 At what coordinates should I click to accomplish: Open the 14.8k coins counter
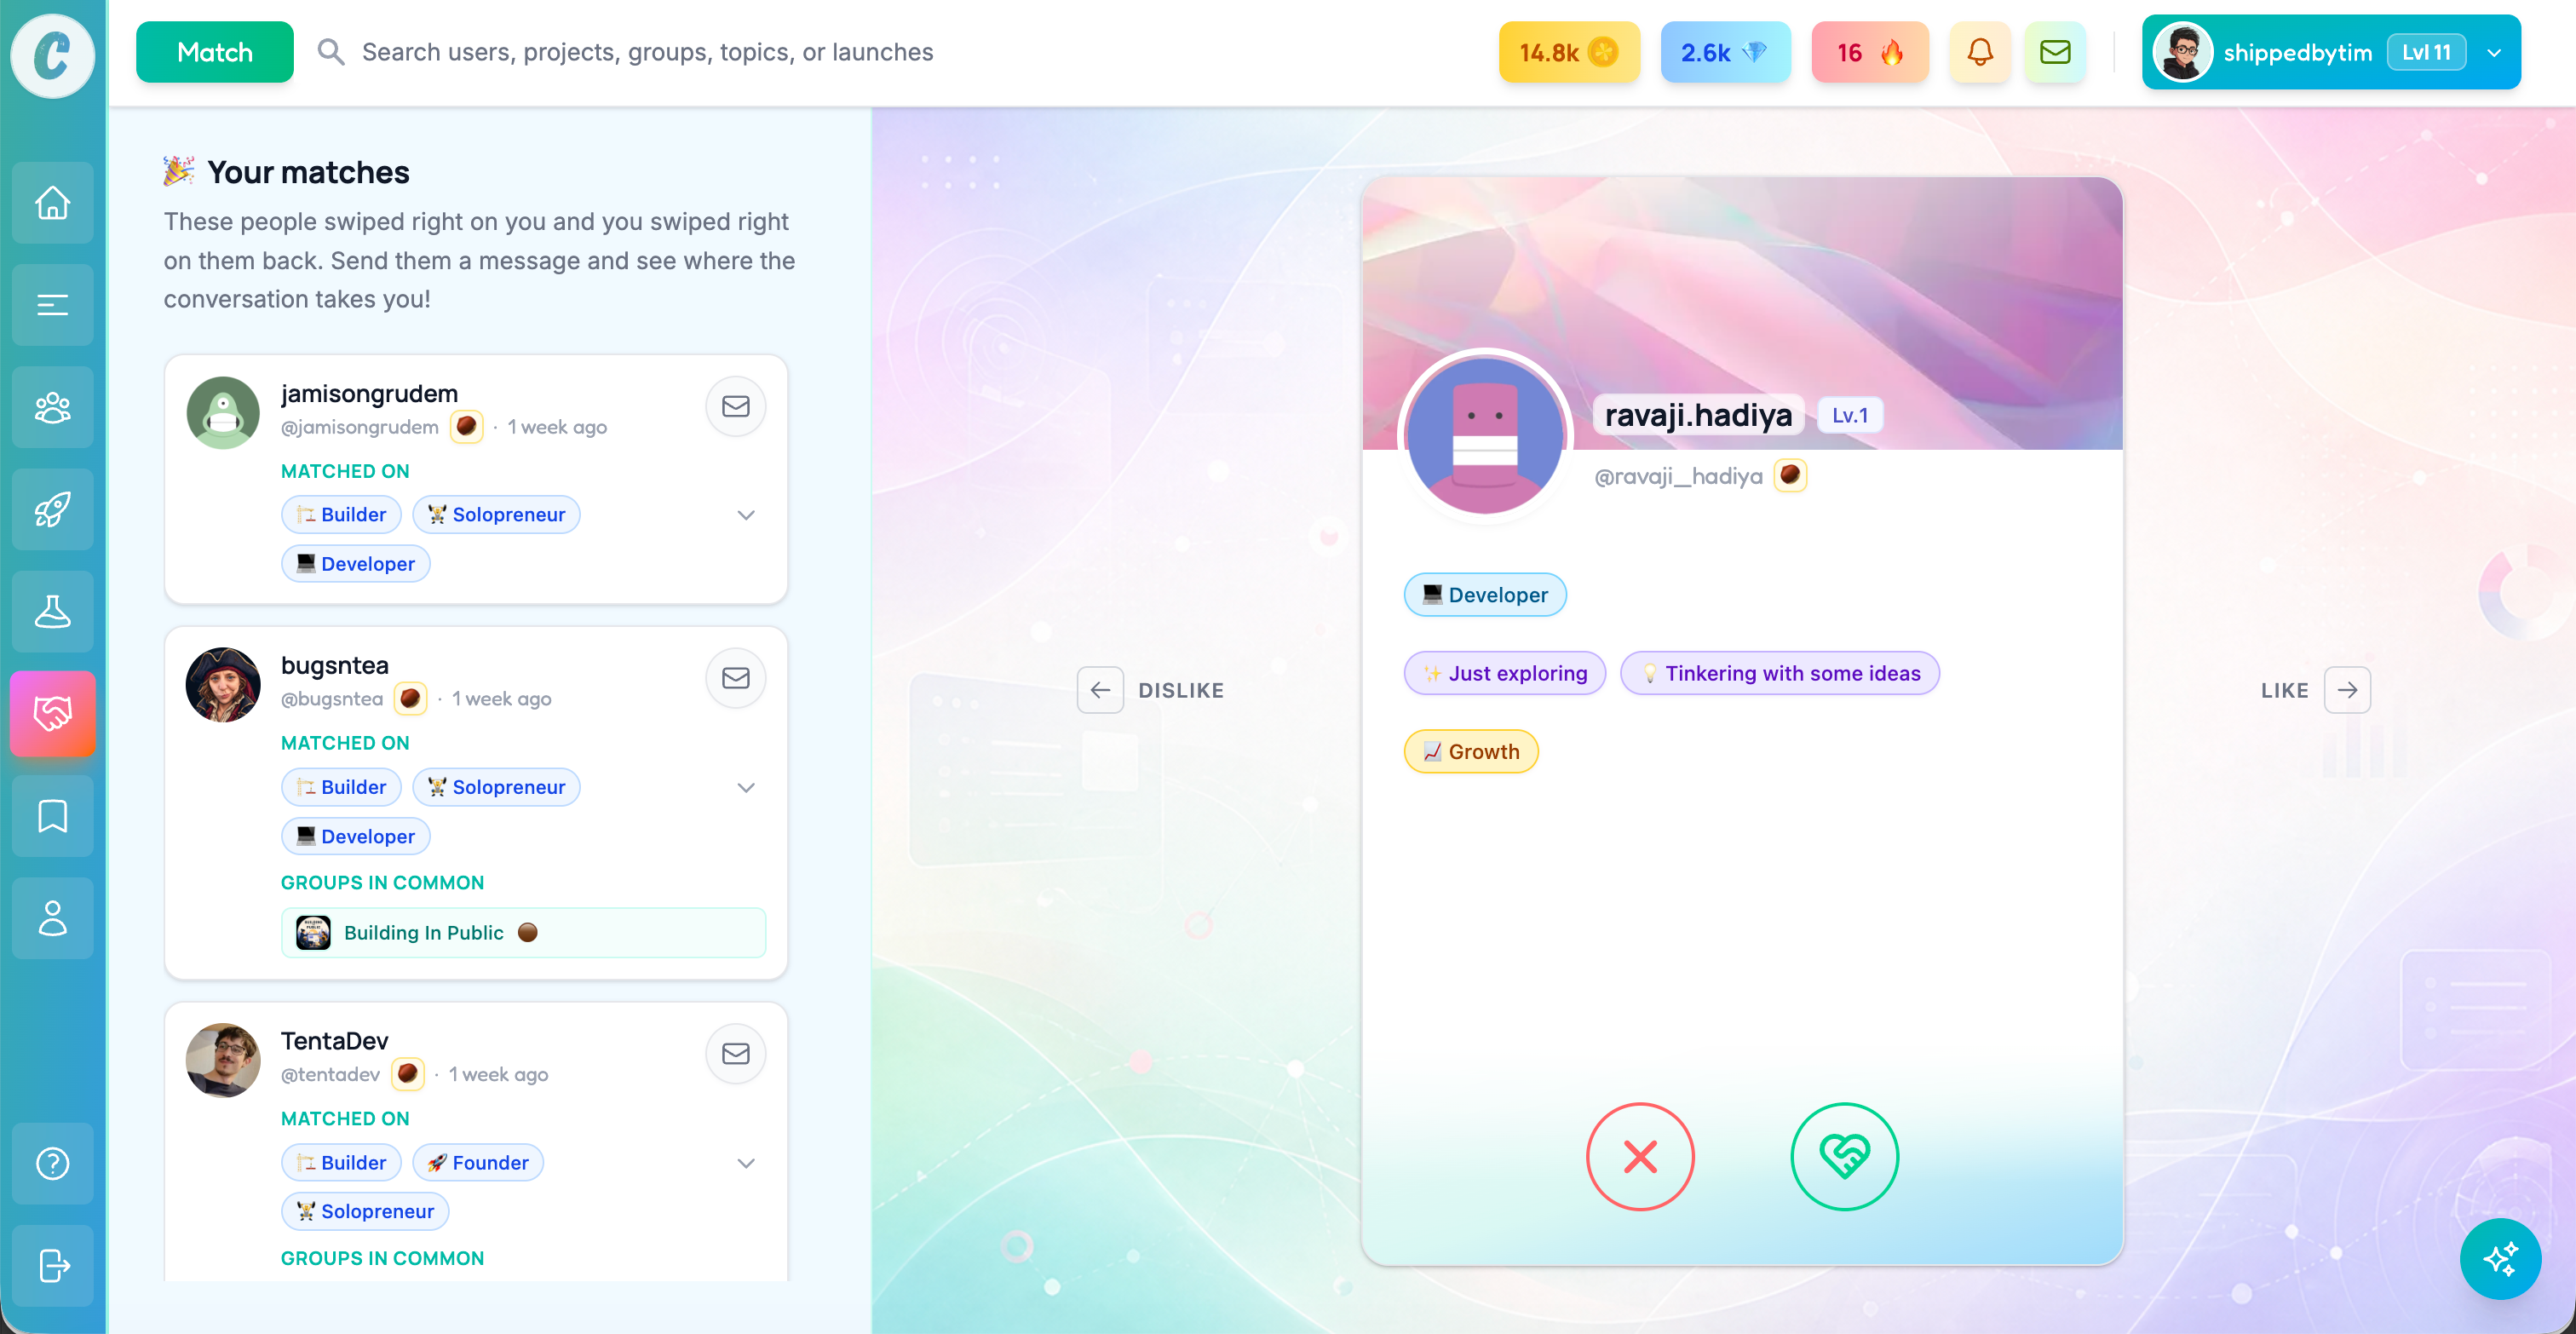(x=1569, y=52)
